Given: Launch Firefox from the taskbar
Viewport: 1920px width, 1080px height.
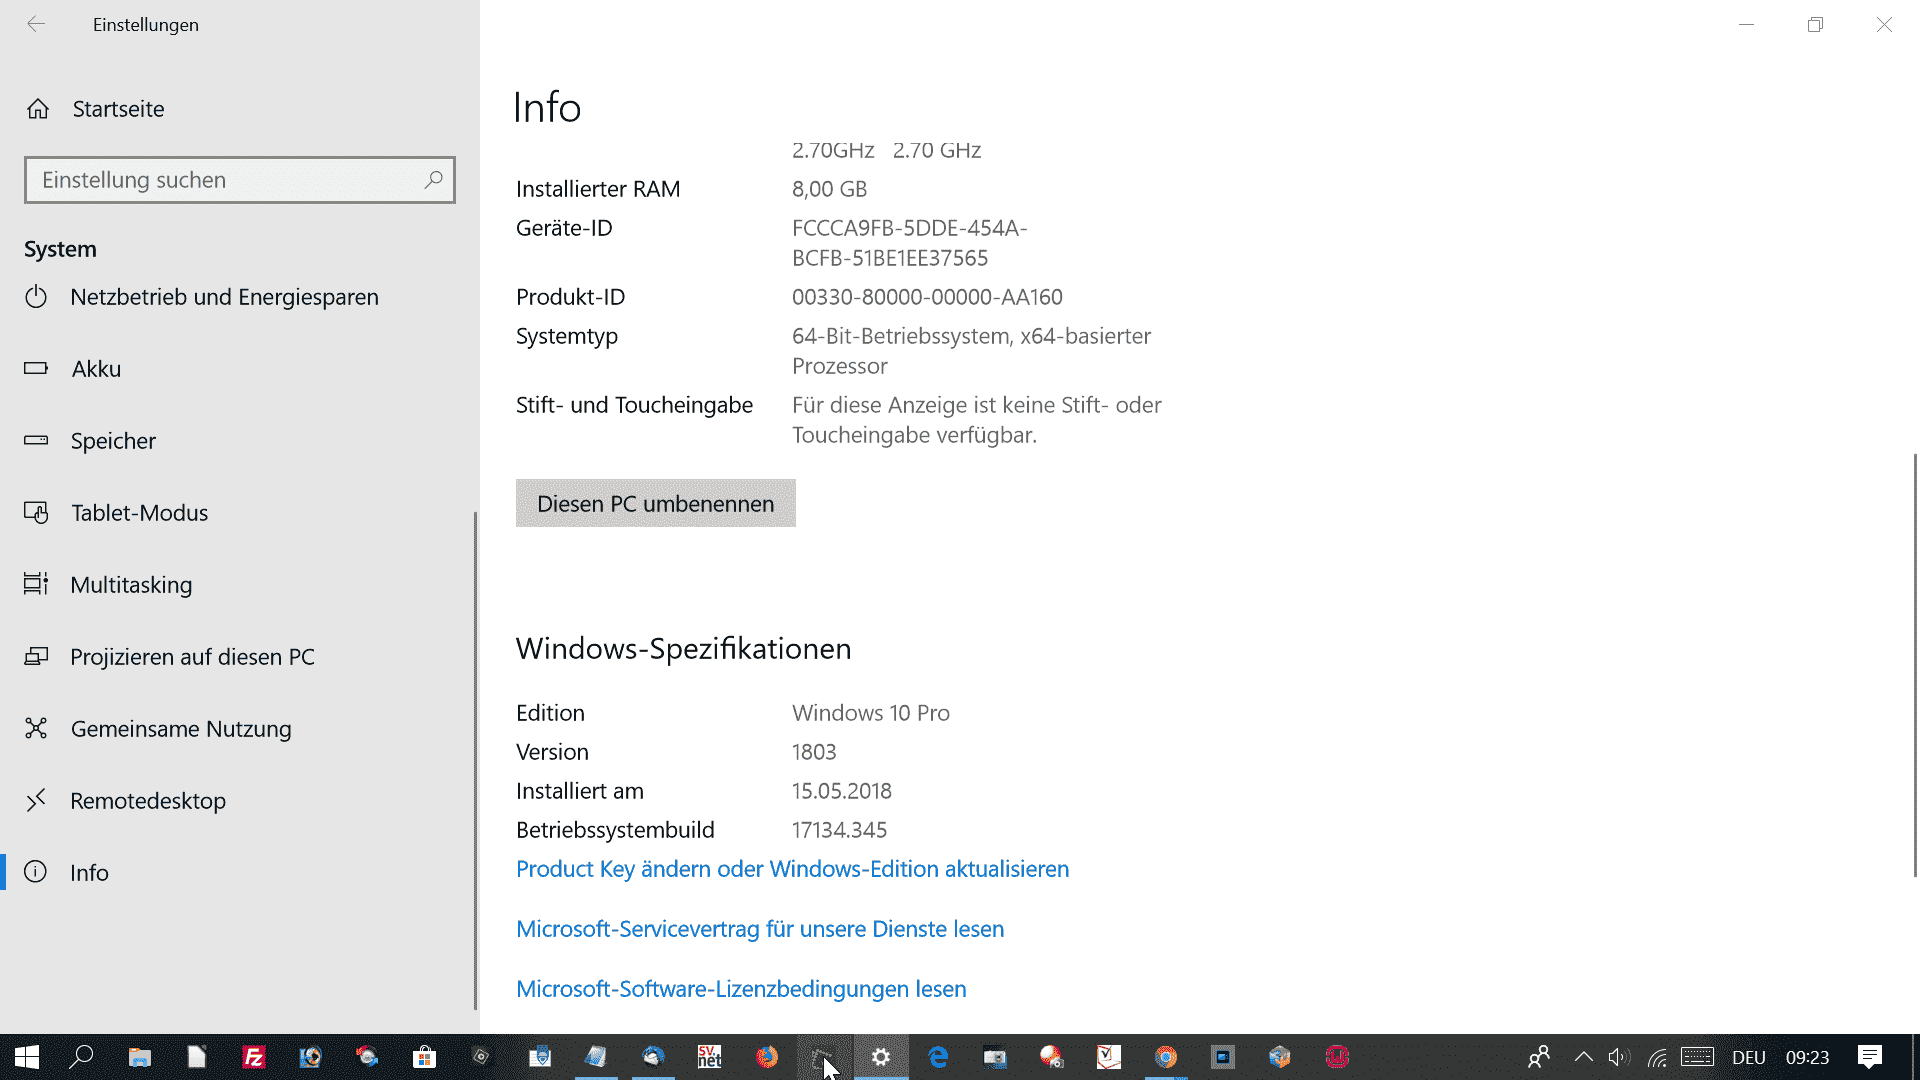Looking at the screenshot, I should pyautogui.click(x=767, y=1057).
